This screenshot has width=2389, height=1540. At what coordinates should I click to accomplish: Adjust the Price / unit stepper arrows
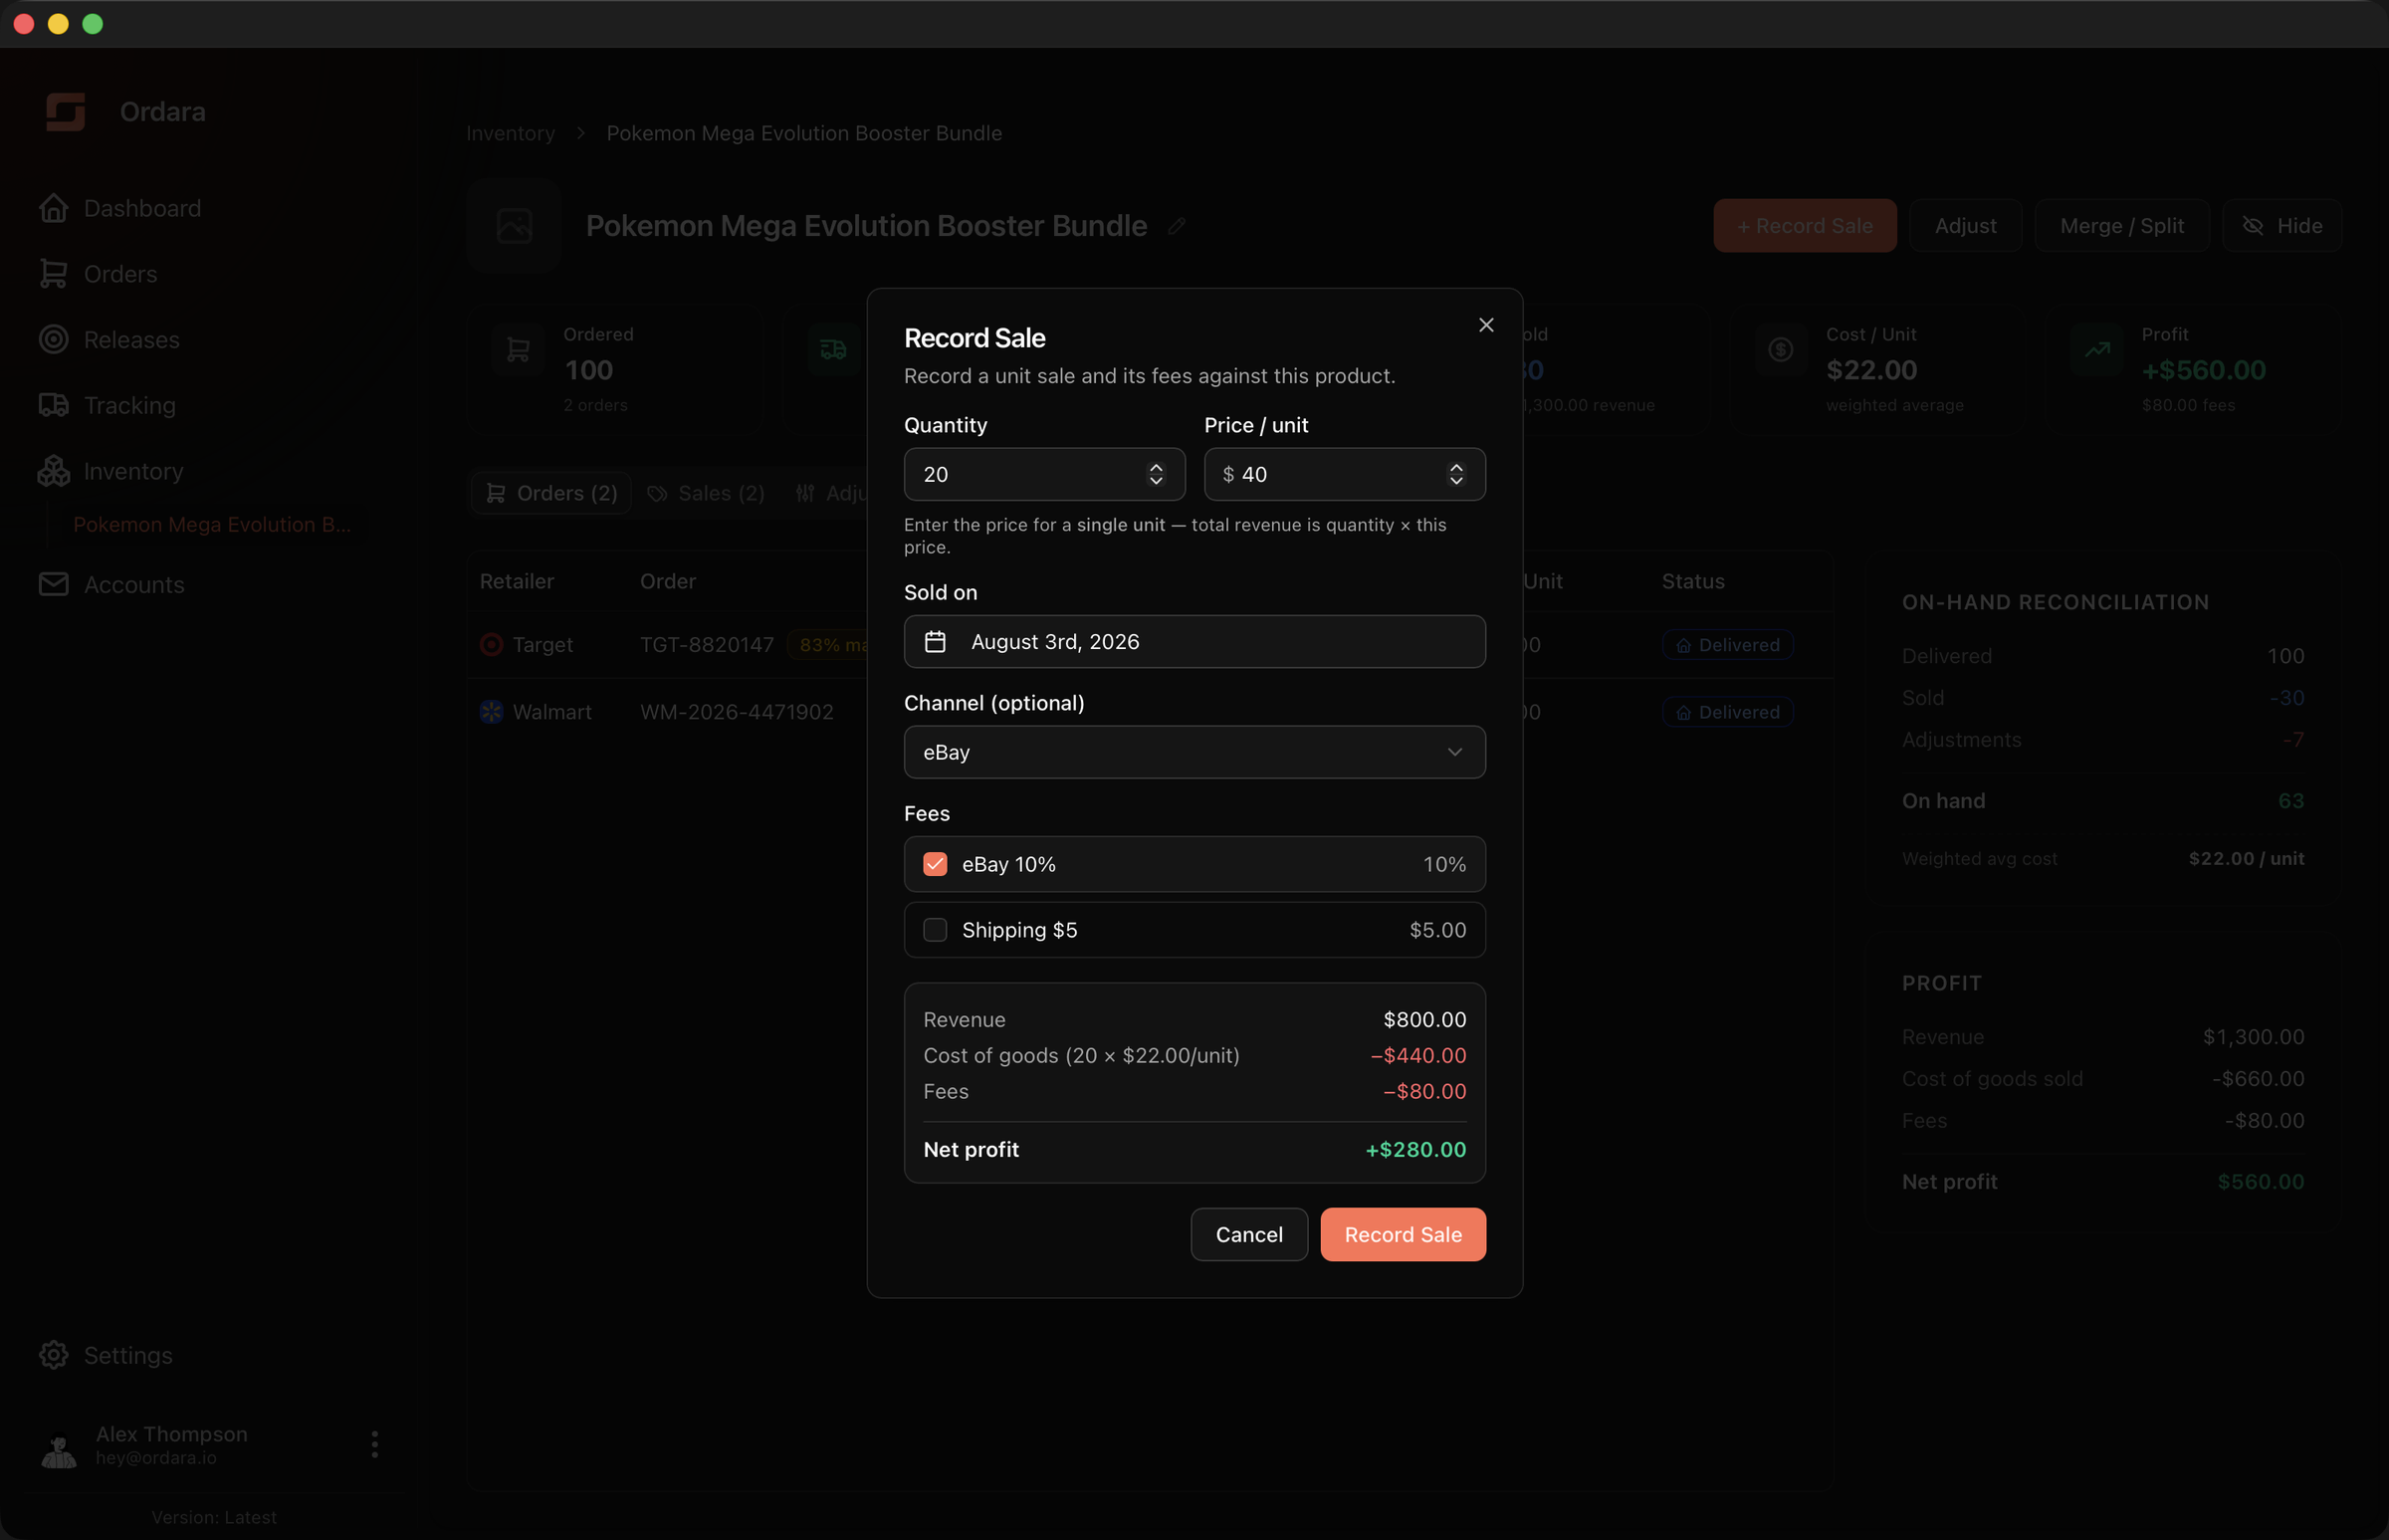(1456, 474)
